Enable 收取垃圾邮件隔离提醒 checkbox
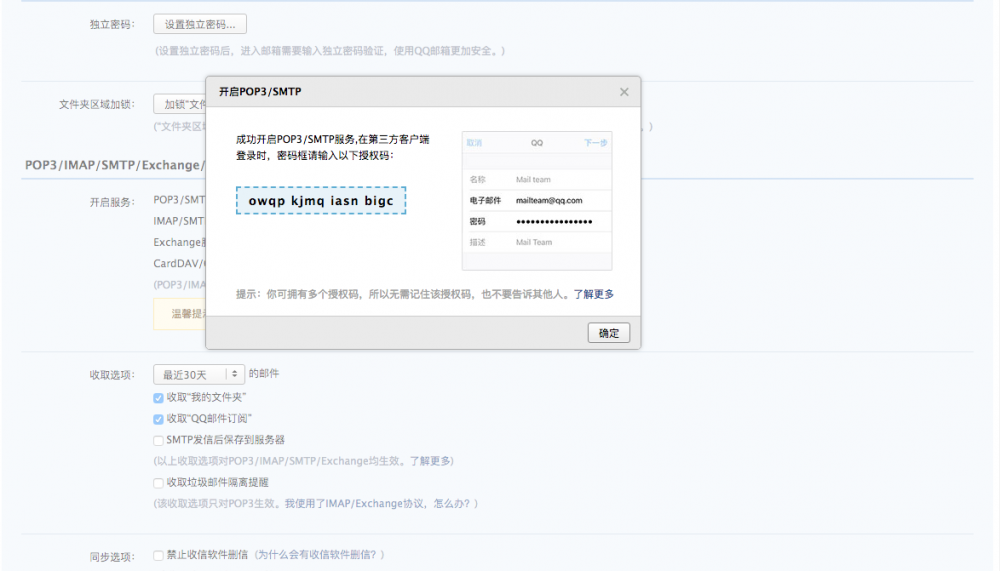Screen dimensions: 1000x571 (158, 483)
